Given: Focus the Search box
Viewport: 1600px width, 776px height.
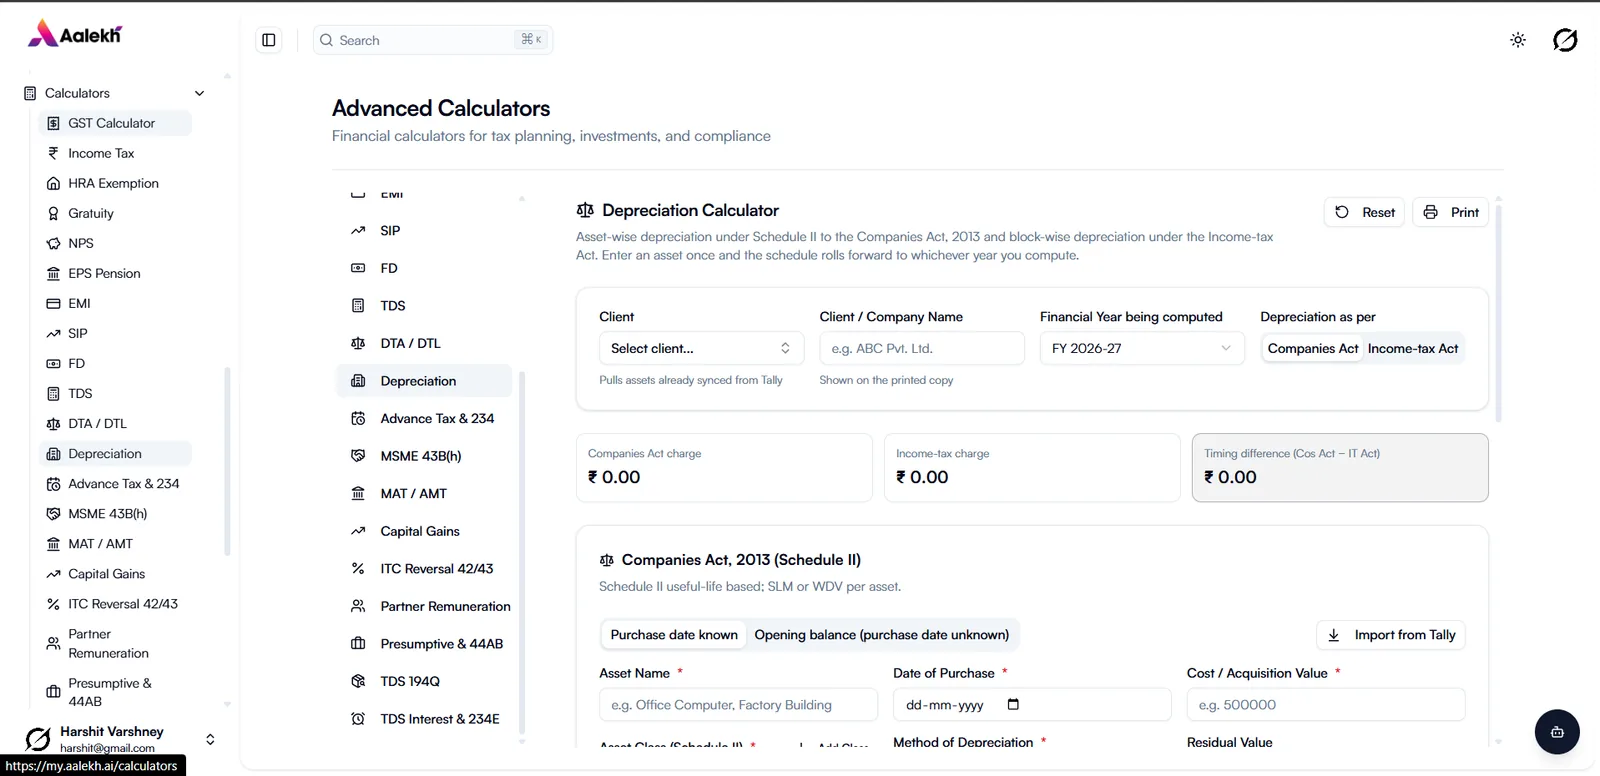Looking at the screenshot, I should tap(433, 40).
